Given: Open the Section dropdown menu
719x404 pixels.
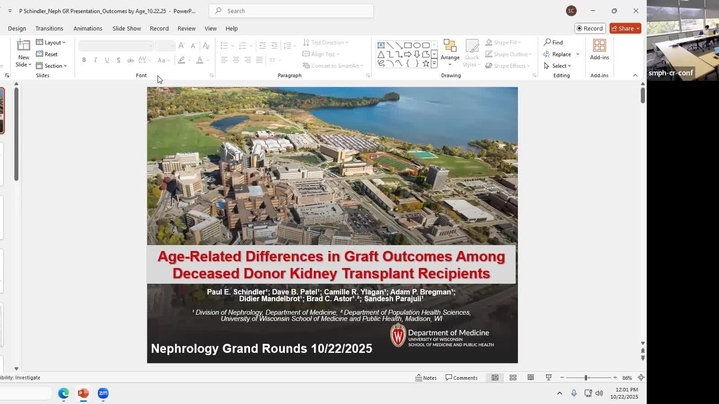Looking at the screenshot, I should [x=55, y=66].
